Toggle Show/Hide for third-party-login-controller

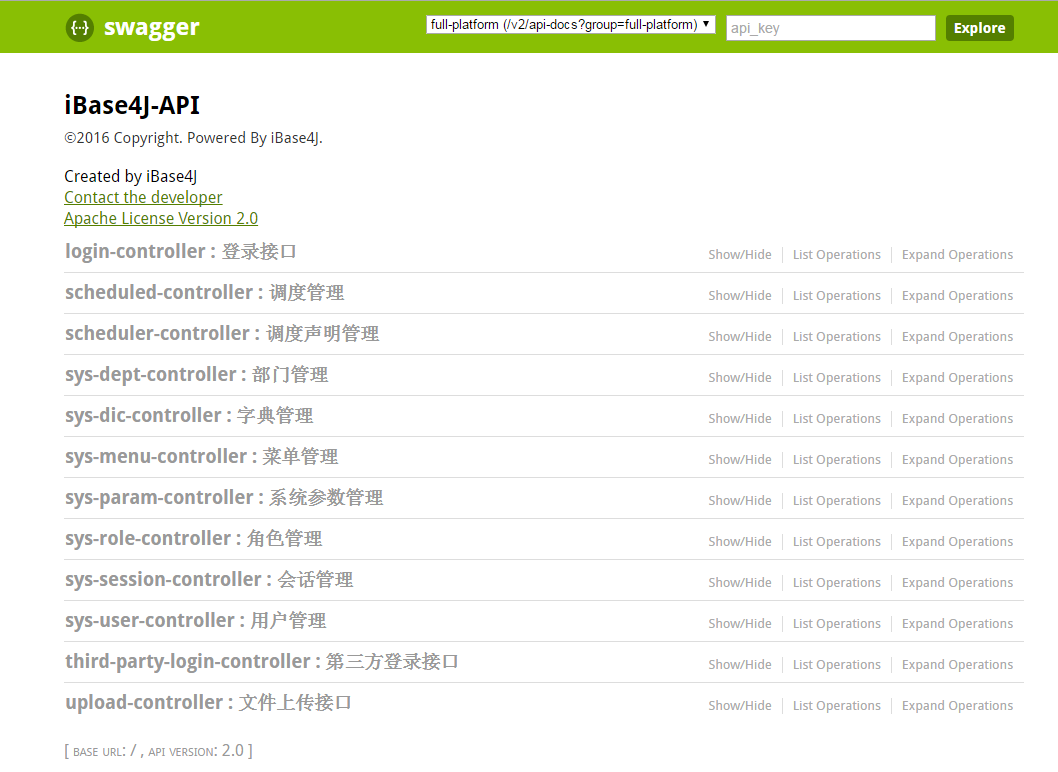coord(740,665)
